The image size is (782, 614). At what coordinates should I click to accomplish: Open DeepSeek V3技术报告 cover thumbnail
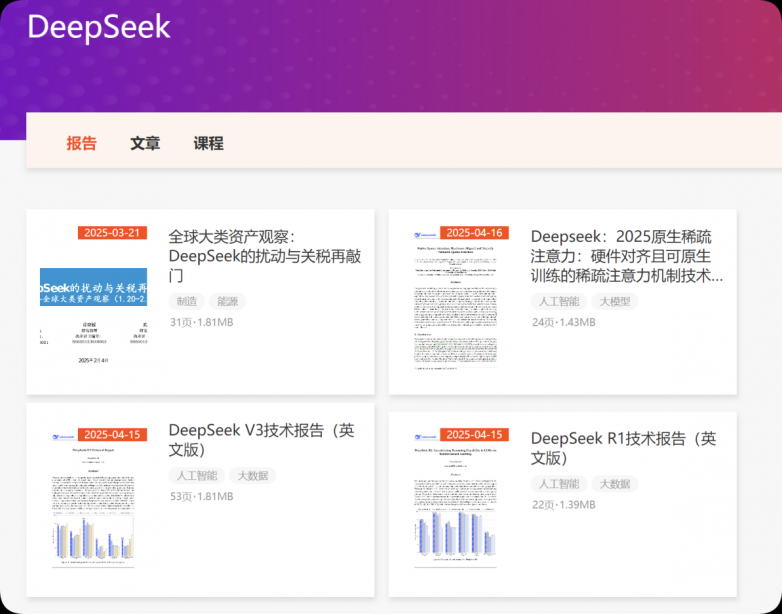93,500
